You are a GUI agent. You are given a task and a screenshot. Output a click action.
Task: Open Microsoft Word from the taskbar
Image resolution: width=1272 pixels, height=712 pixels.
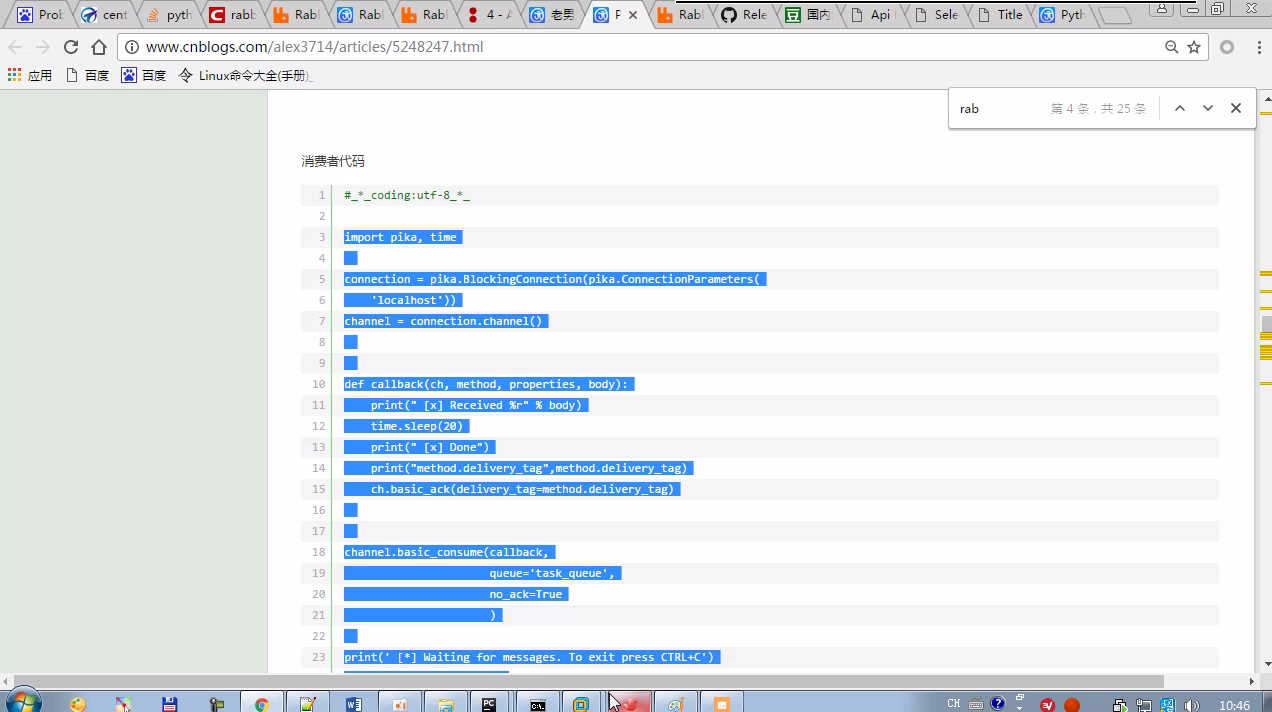(354, 704)
